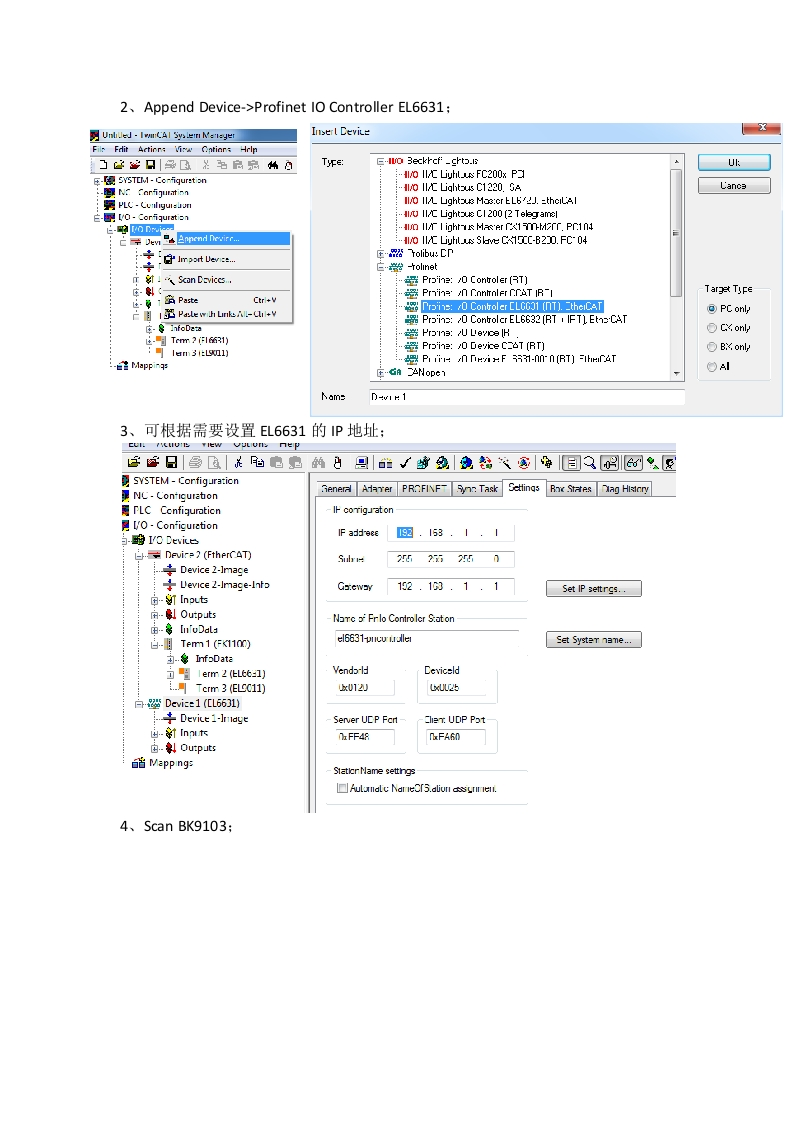Click the Set System name button
The height and width of the screenshot is (1122, 793).
pyautogui.click(x=593, y=640)
